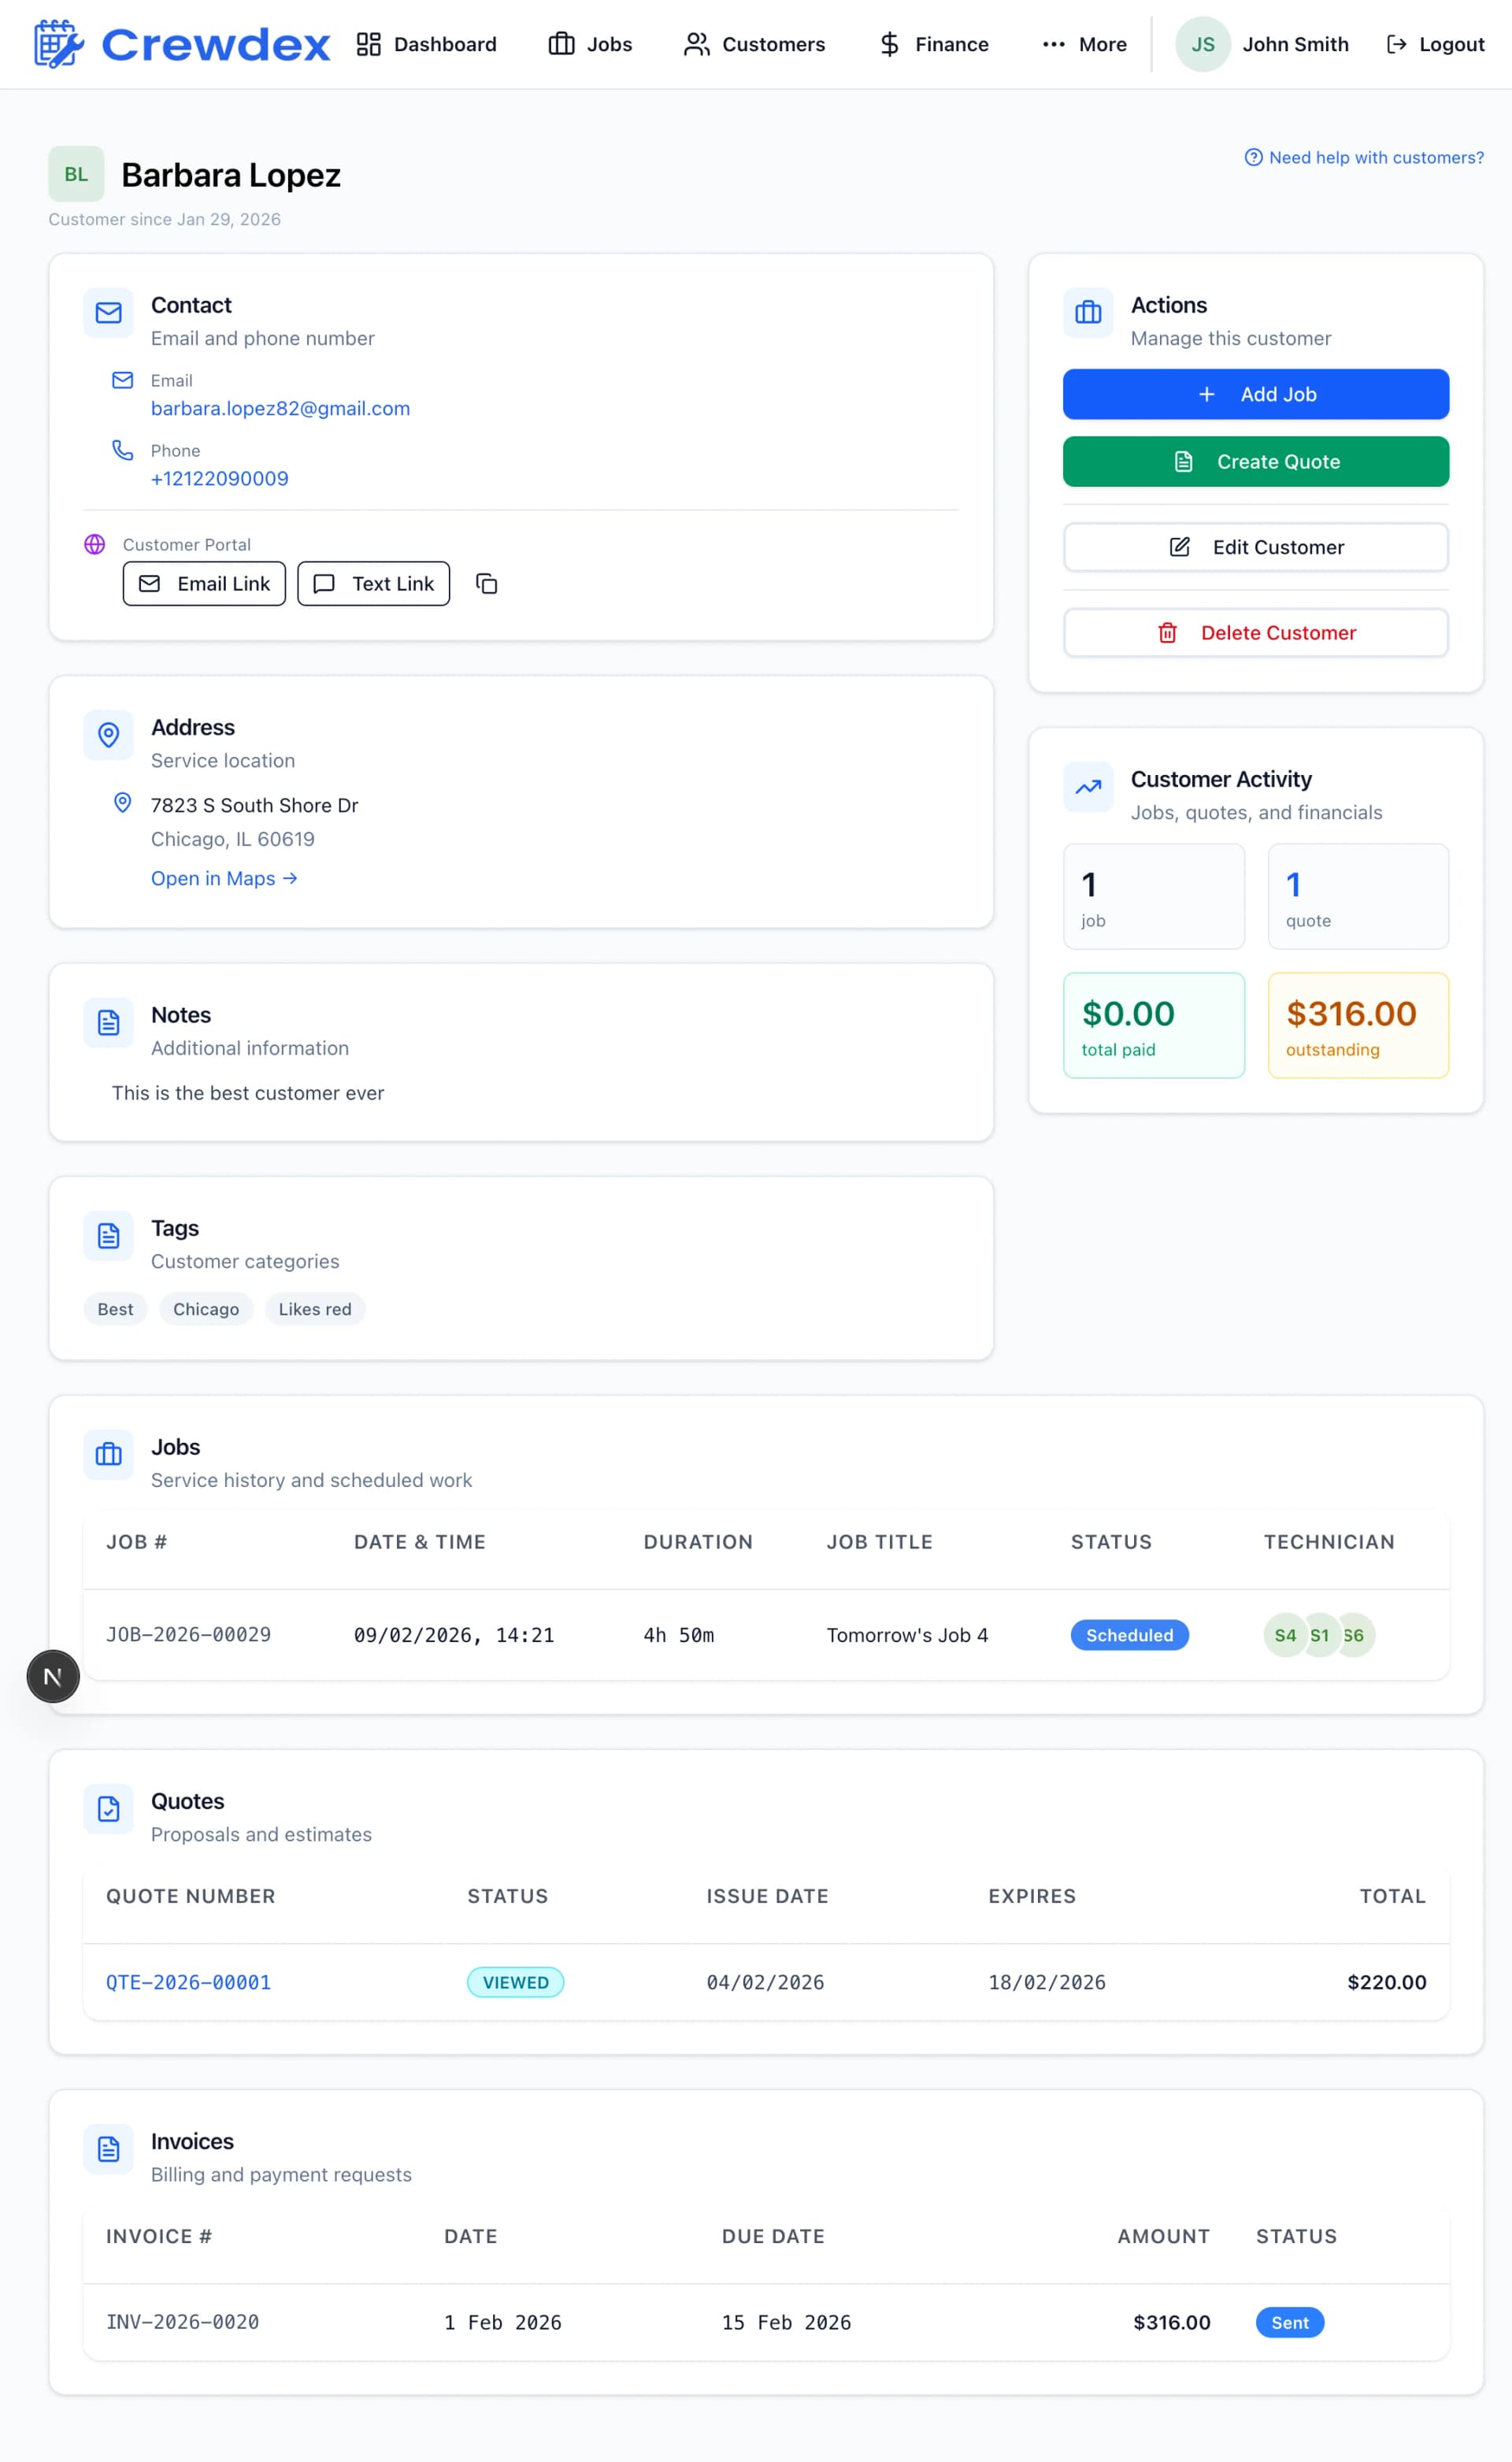Click the BL customer initials avatar

pos(76,174)
